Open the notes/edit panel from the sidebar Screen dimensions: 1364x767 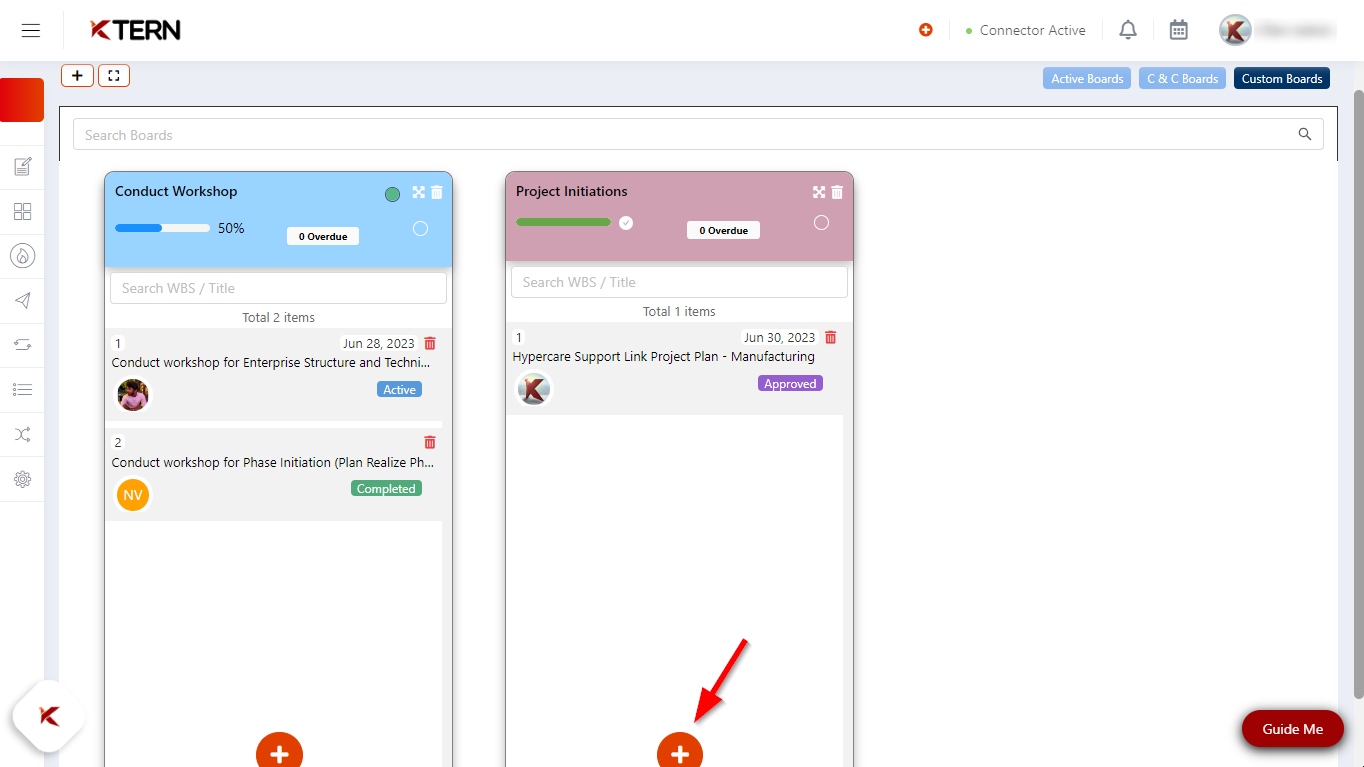[x=22, y=166]
